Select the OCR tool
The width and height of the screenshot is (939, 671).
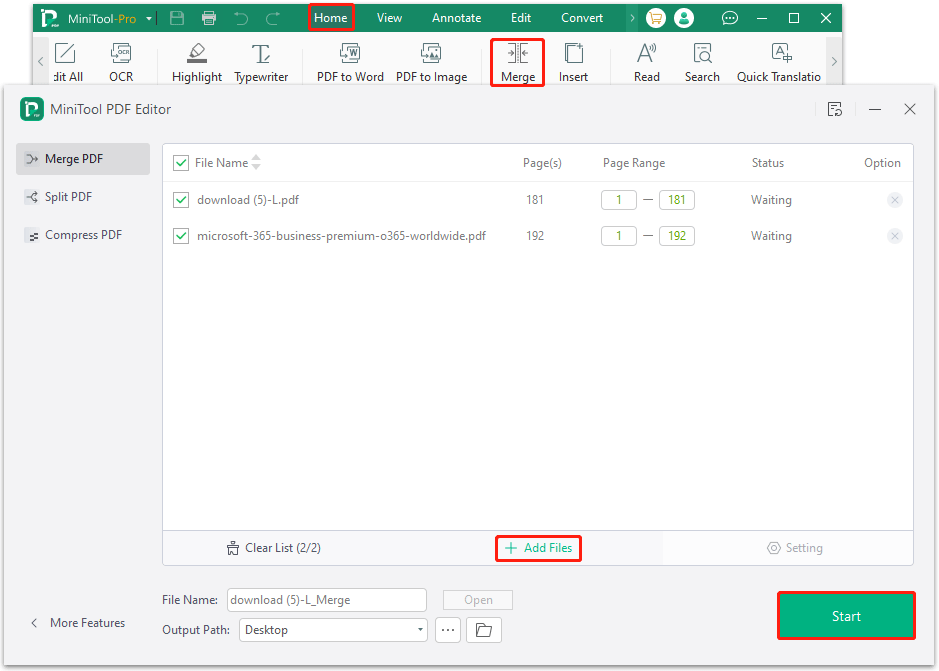coord(121,62)
